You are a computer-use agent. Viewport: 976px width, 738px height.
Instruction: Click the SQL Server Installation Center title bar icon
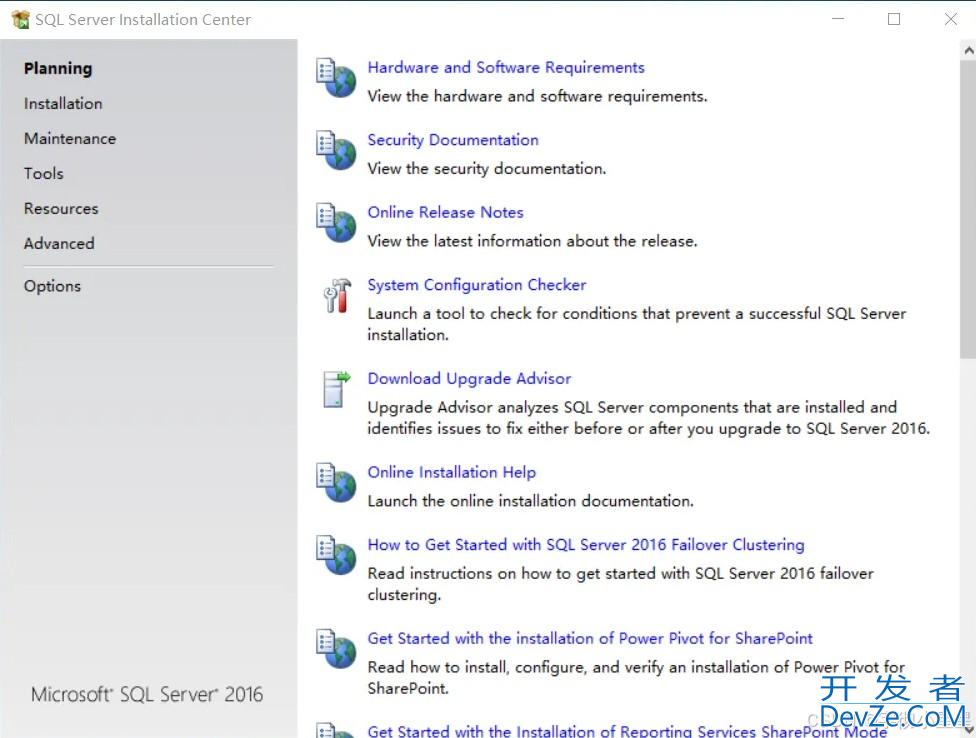coord(21,19)
